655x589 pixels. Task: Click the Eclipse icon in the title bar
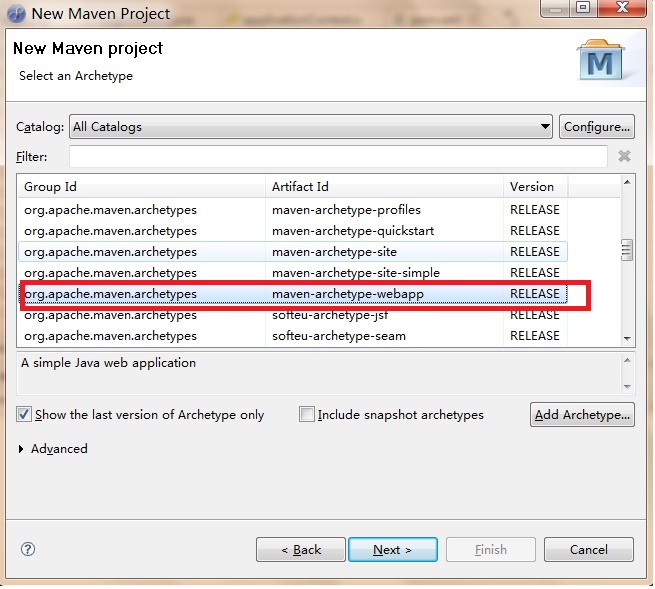(x=16, y=13)
